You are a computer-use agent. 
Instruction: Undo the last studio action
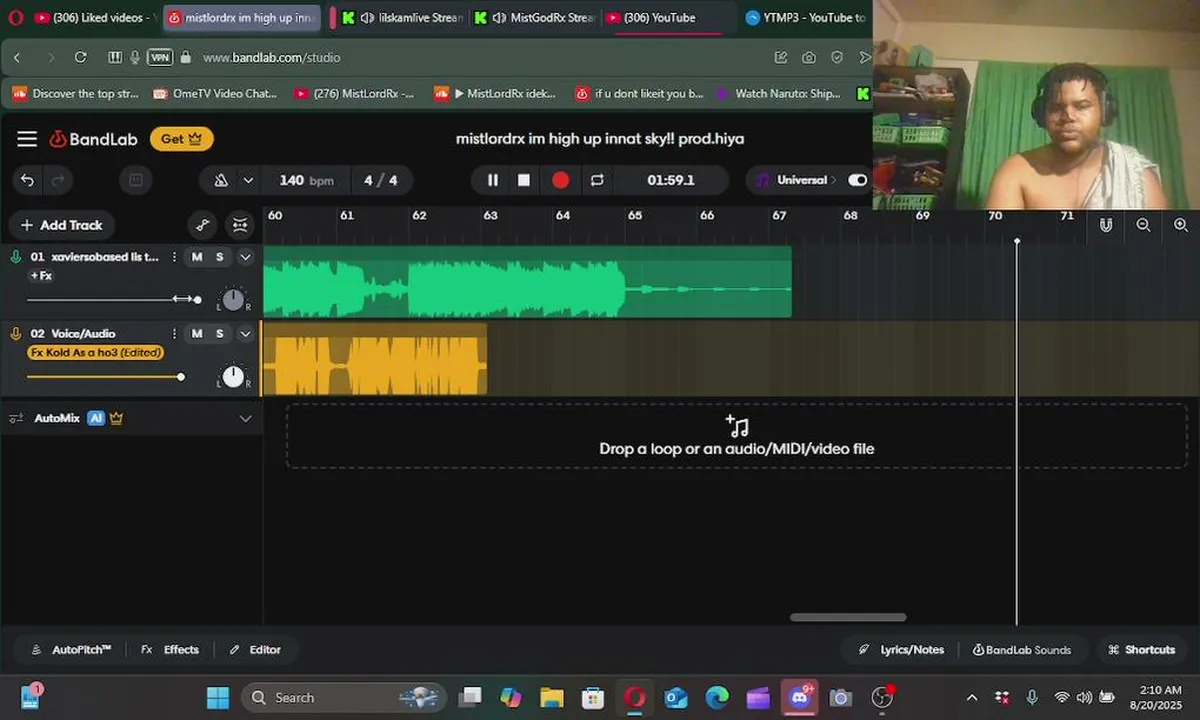pos(27,180)
